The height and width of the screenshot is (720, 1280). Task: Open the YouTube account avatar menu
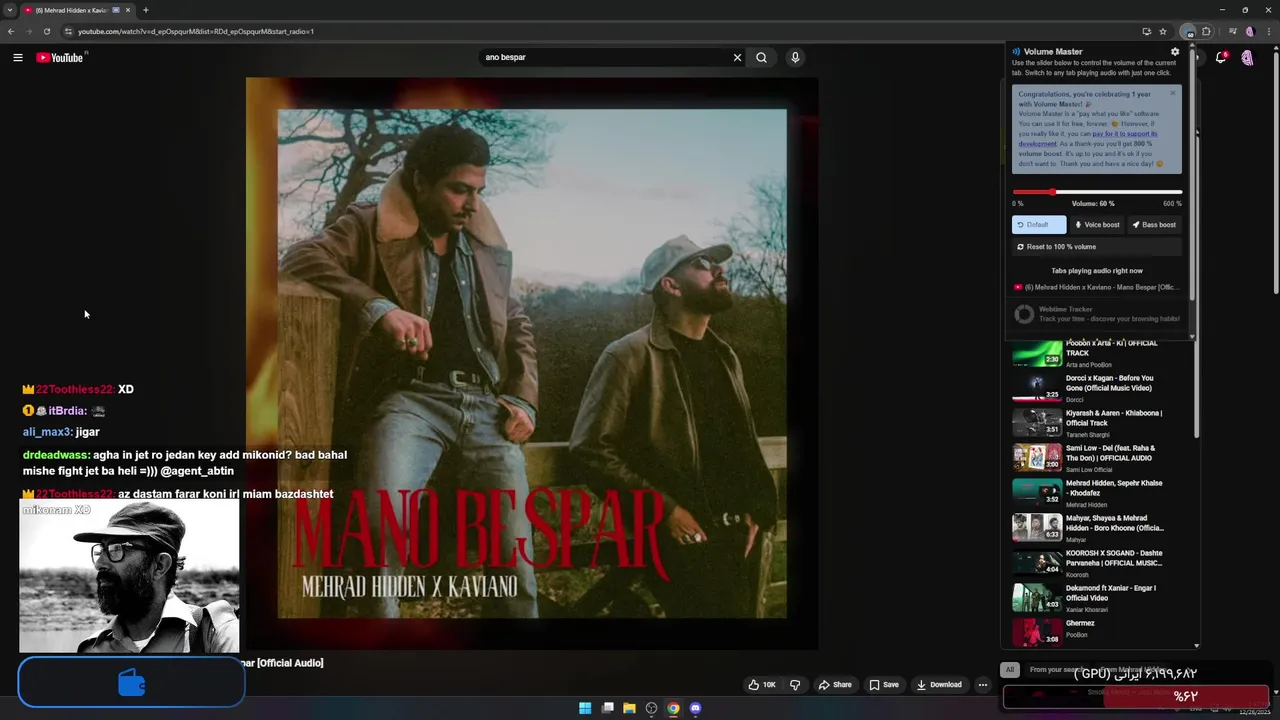click(1247, 58)
